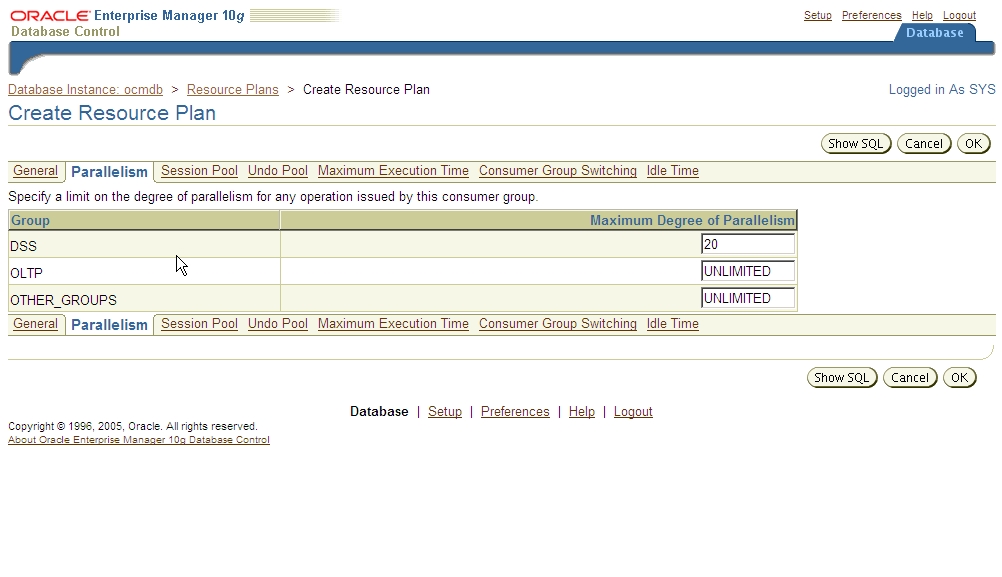
Task: Focus the DSS parallelism field containing 20
Action: point(748,244)
